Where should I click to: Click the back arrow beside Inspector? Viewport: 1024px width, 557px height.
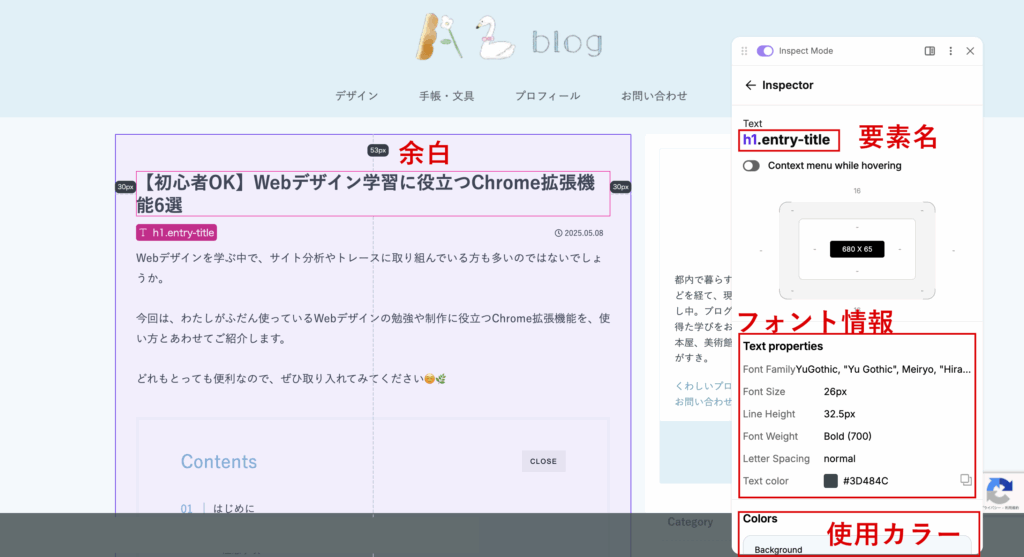tap(750, 86)
